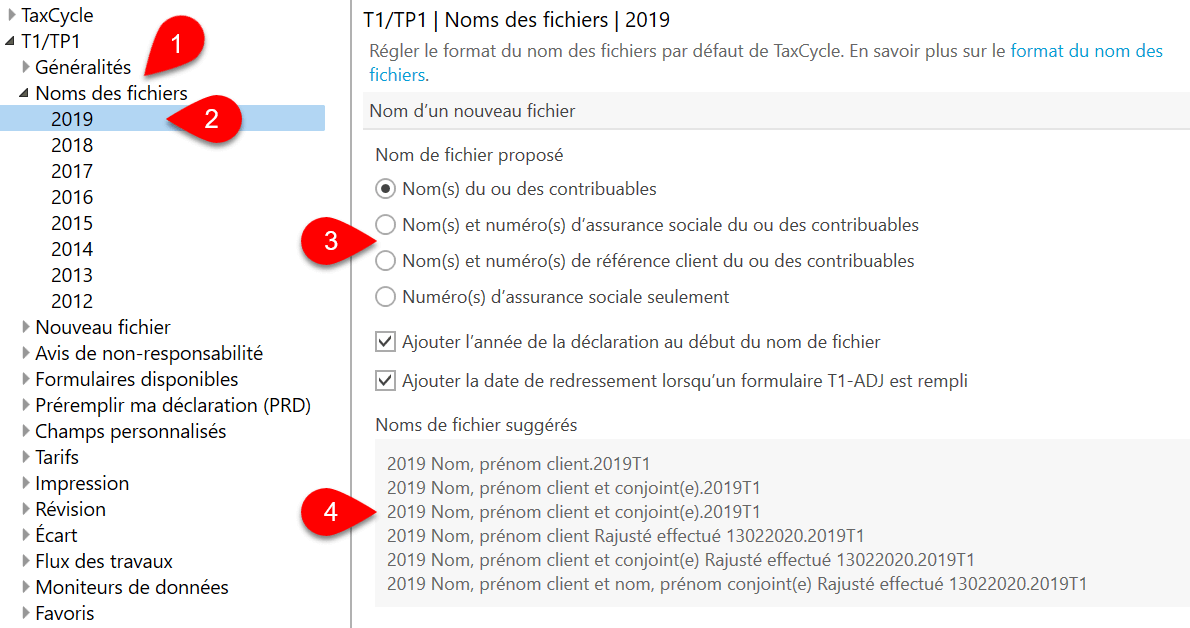Expand the Impression section arrow
The image size is (1190, 628).
tap(26, 483)
